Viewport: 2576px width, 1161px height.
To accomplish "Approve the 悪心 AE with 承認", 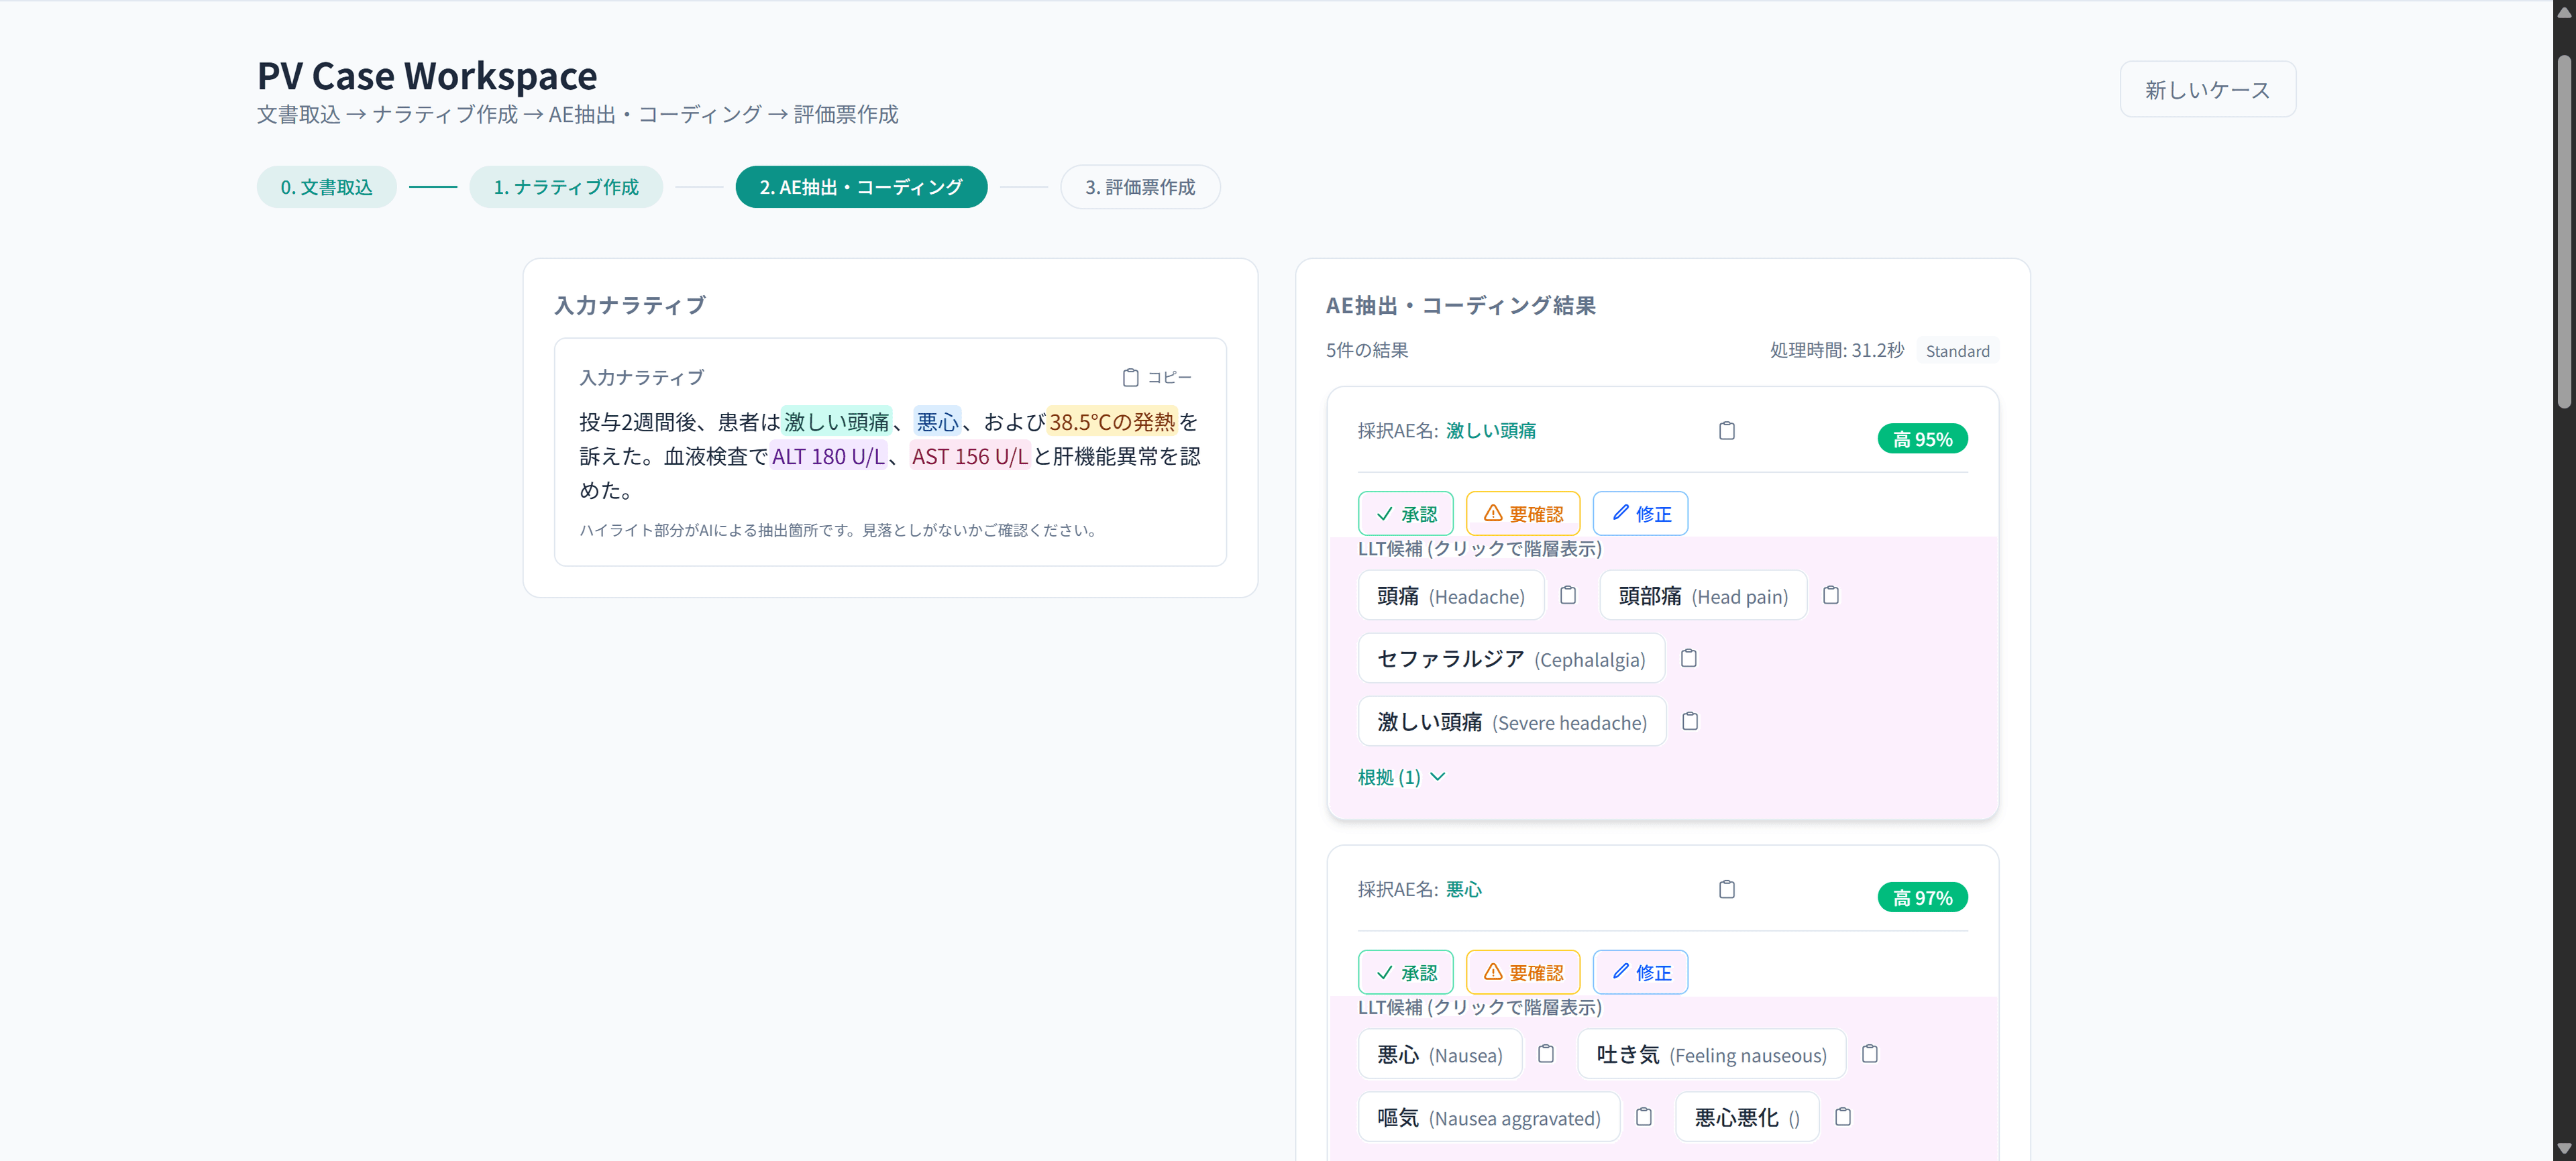I will point(1405,972).
